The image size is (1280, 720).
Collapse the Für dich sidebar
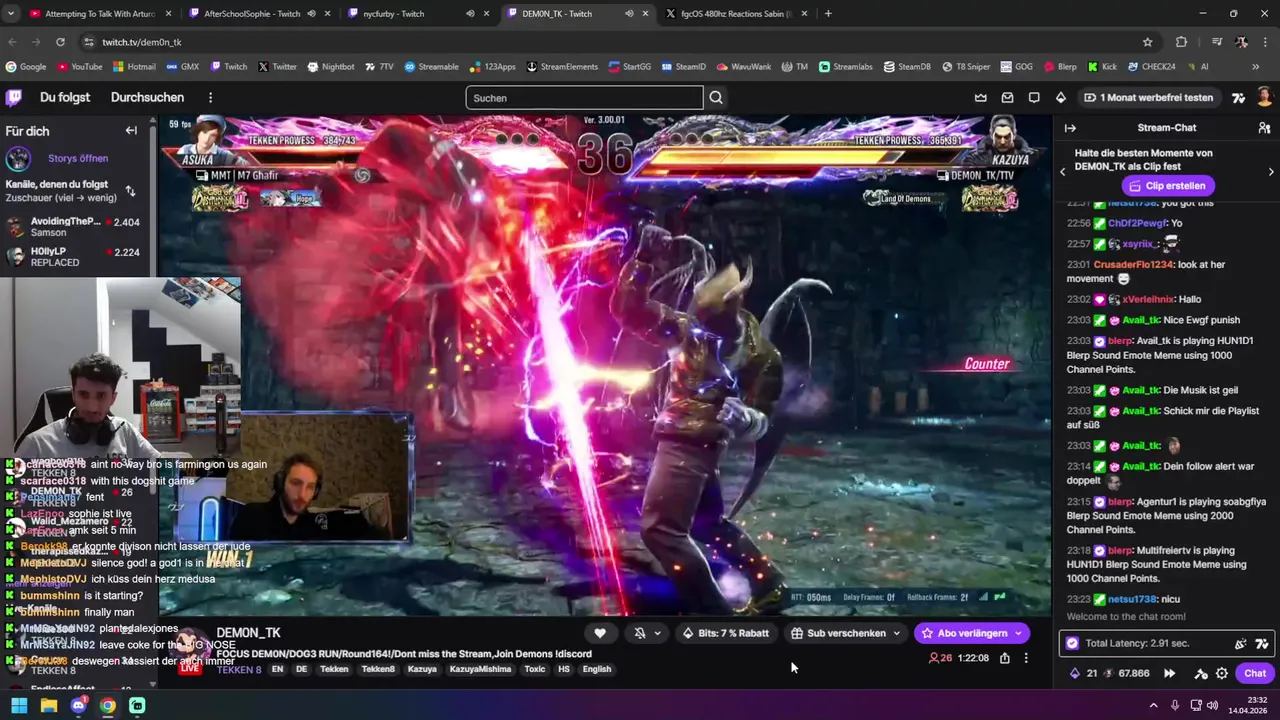pos(131,131)
